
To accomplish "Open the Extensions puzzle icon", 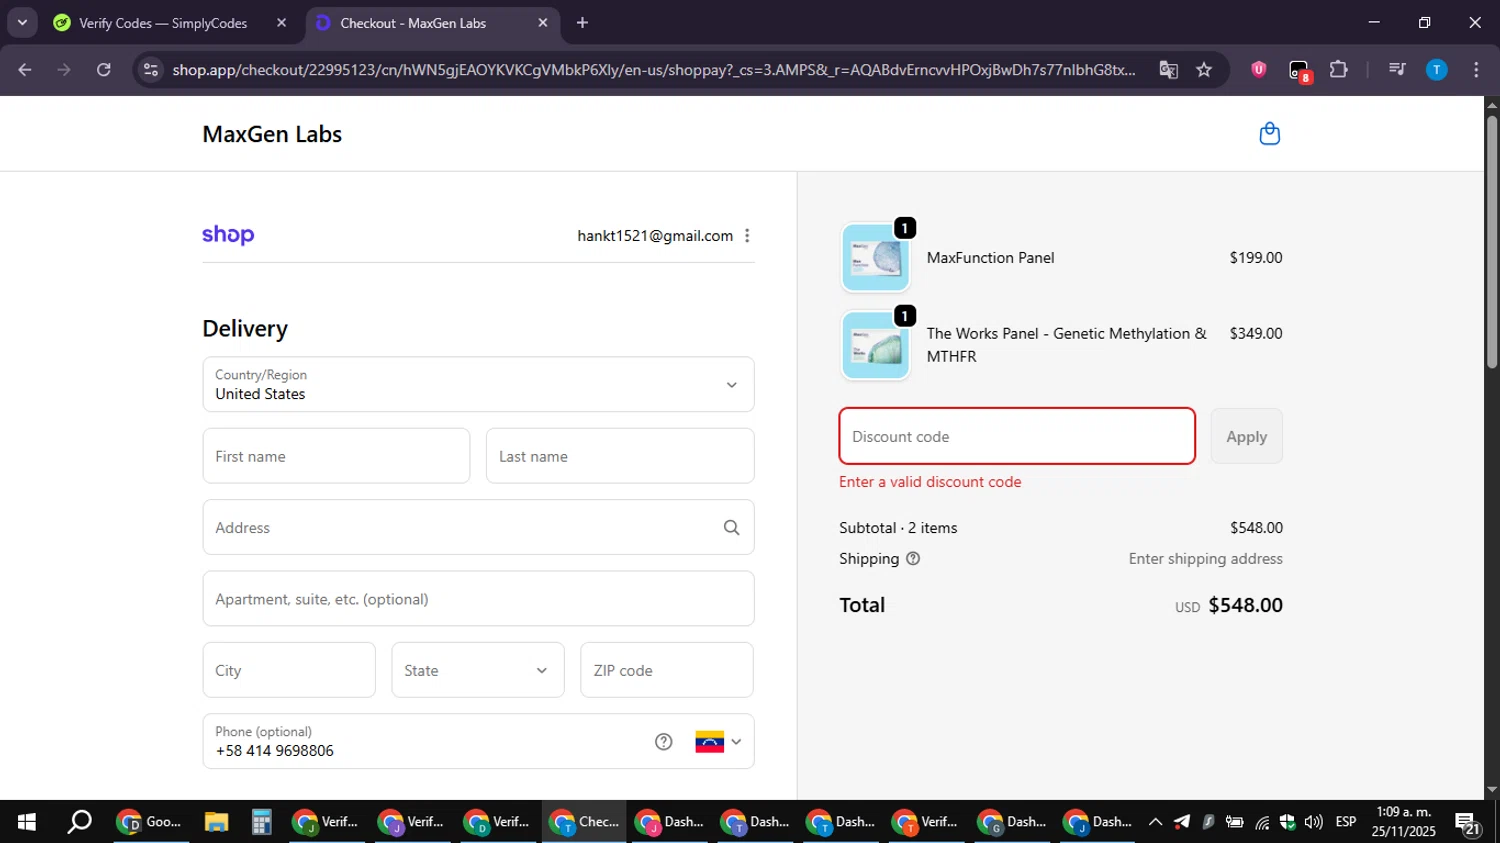I will pyautogui.click(x=1338, y=70).
